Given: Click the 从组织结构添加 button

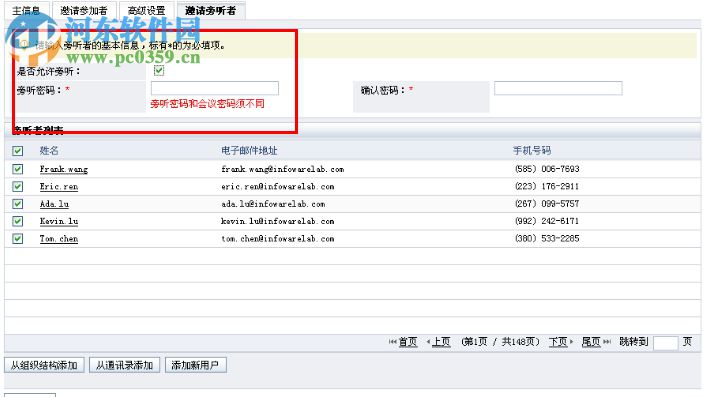Looking at the screenshot, I should pyautogui.click(x=44, y=365).
